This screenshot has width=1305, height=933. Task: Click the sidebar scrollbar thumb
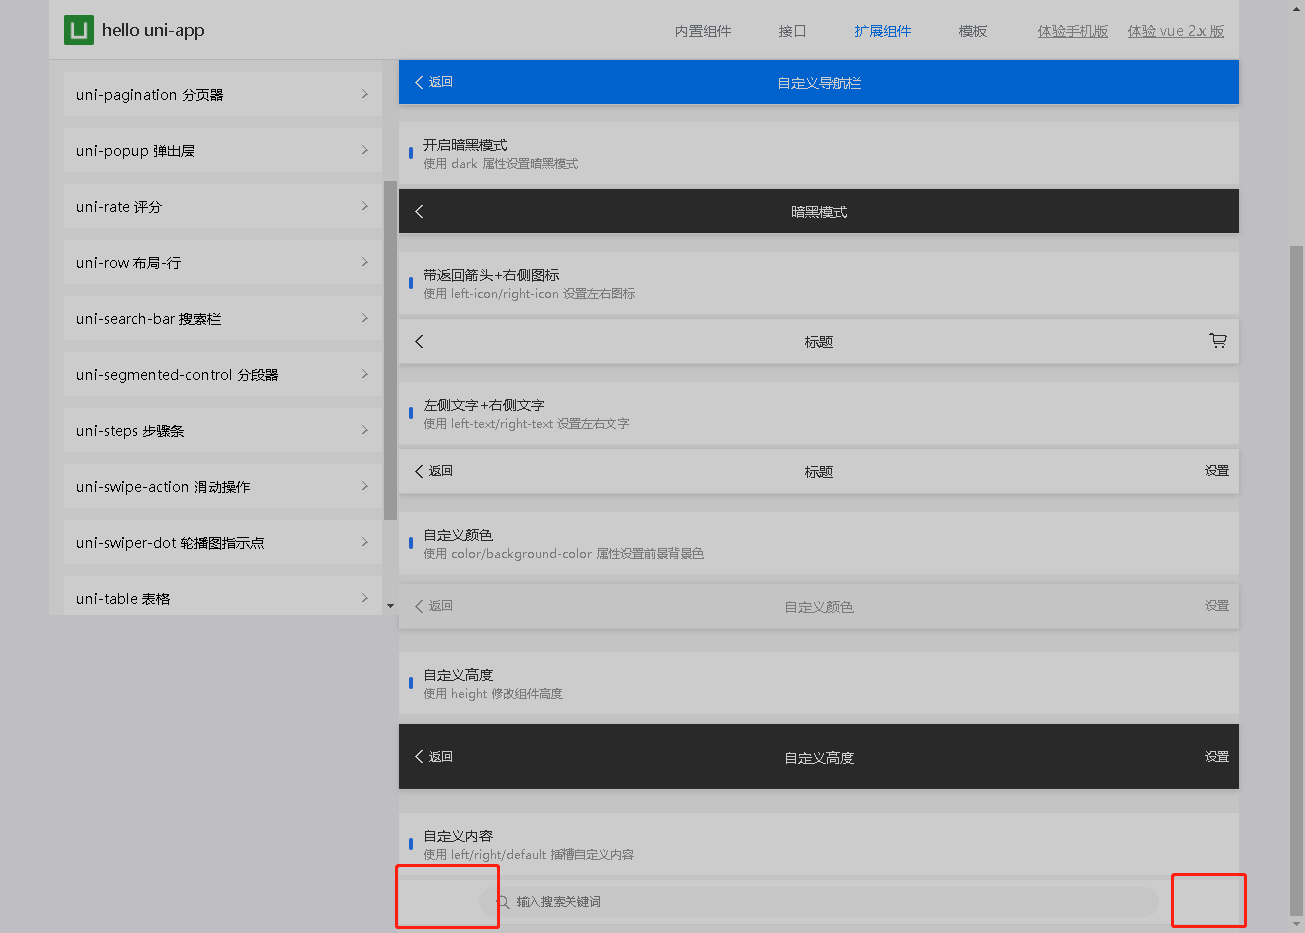pos(390,350)
